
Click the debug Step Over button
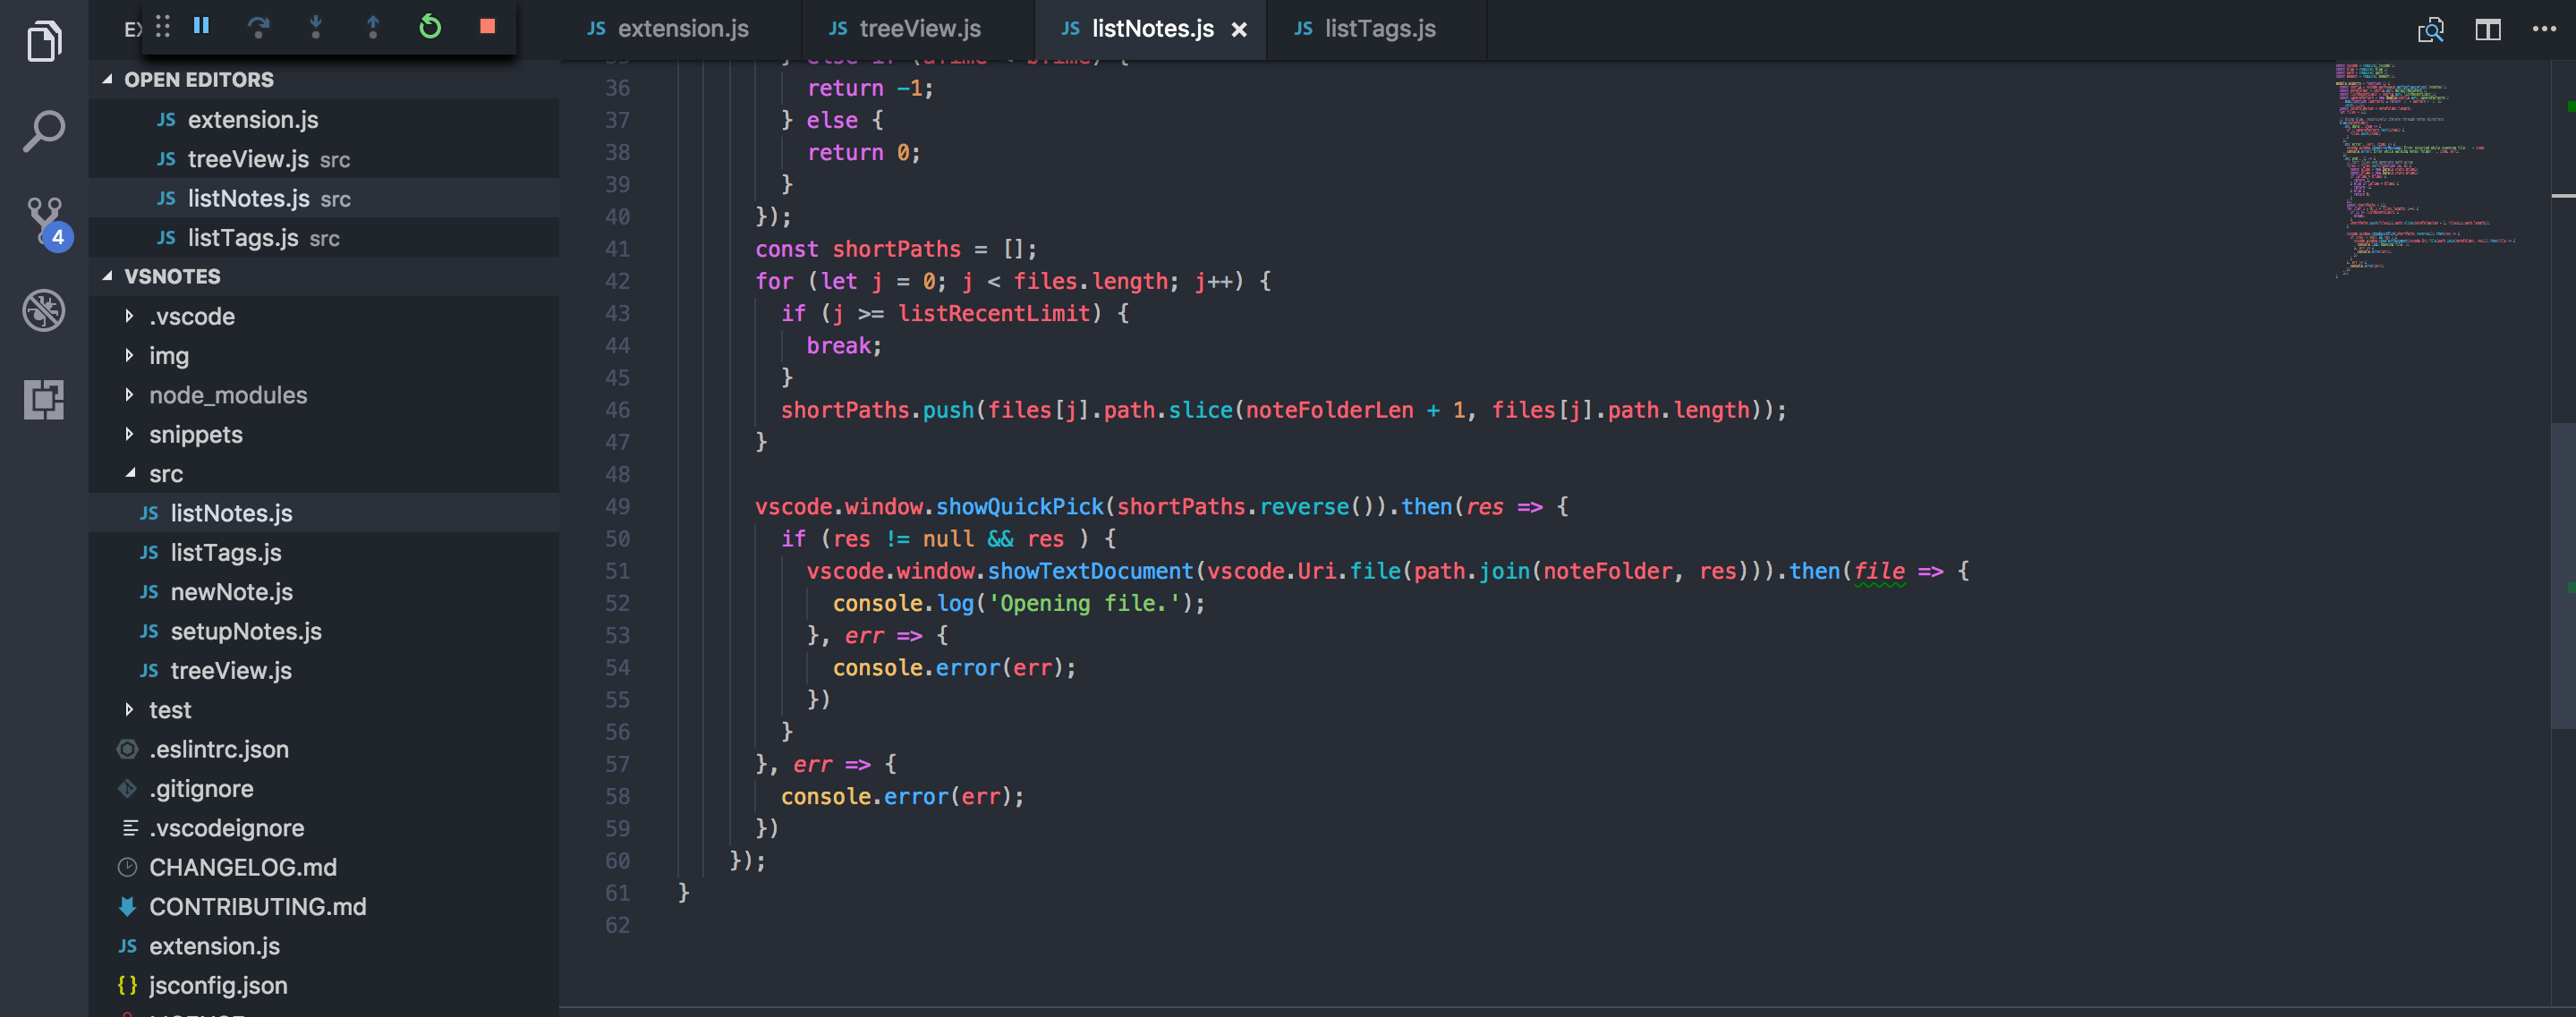[x=259, y=26]
